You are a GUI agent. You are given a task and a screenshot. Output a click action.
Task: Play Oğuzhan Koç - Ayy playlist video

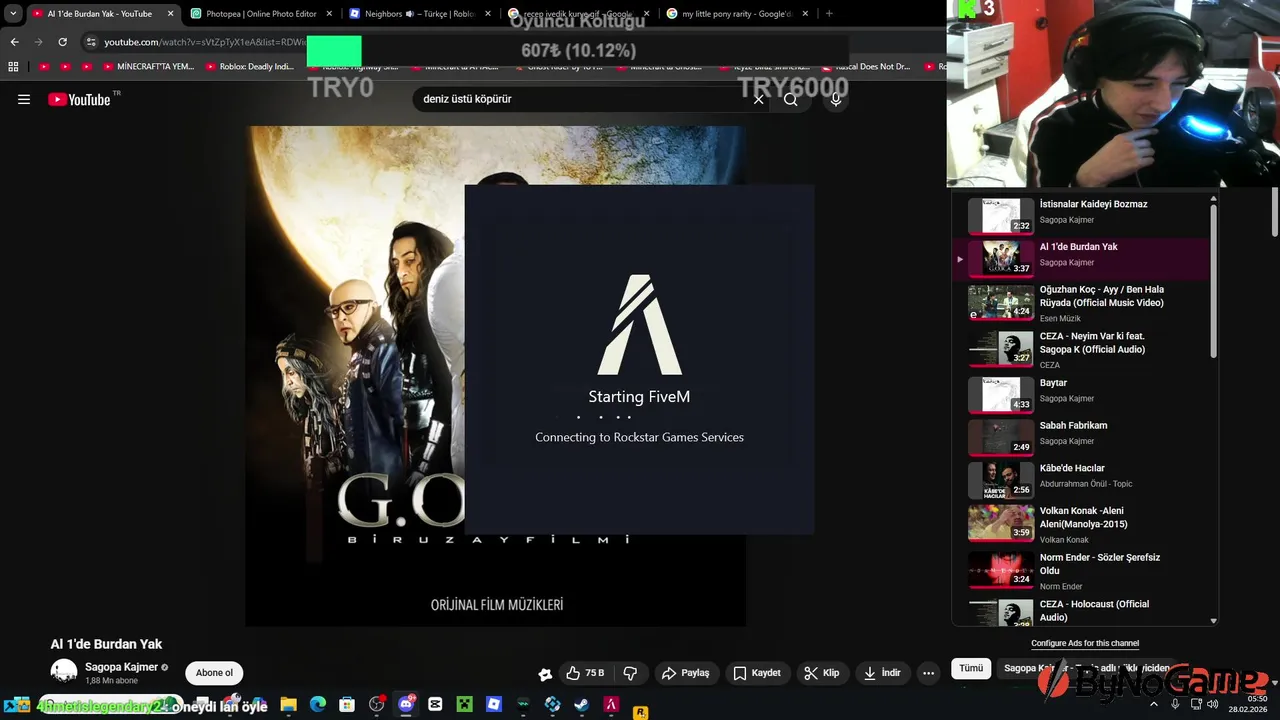1084,302
